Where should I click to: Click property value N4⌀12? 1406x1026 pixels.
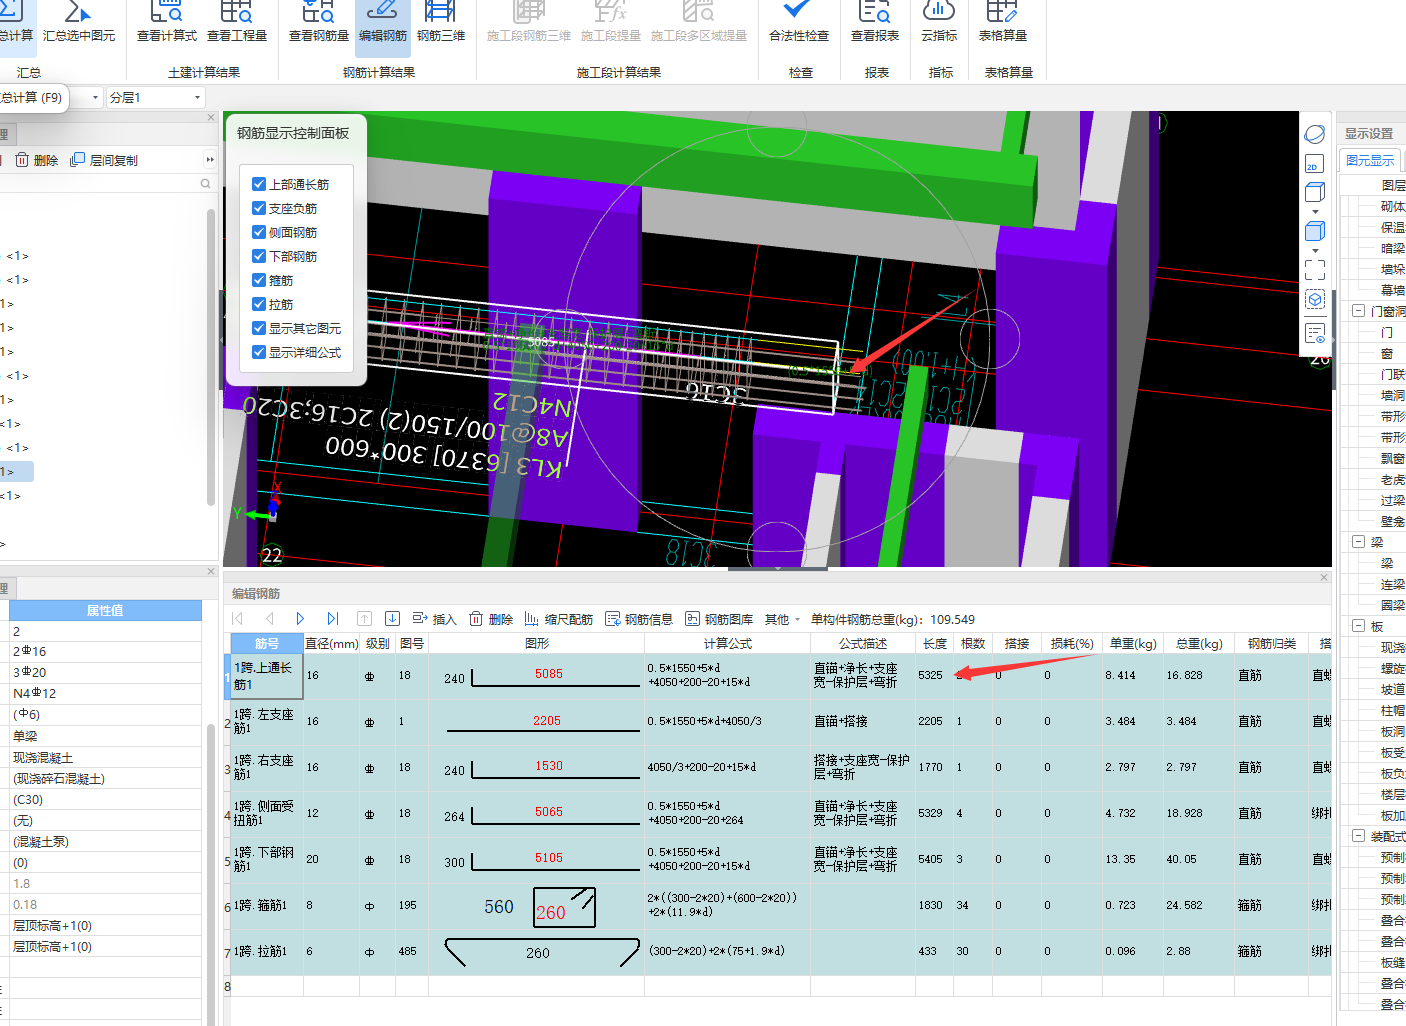pyautogui.click(x=105, y=693)
